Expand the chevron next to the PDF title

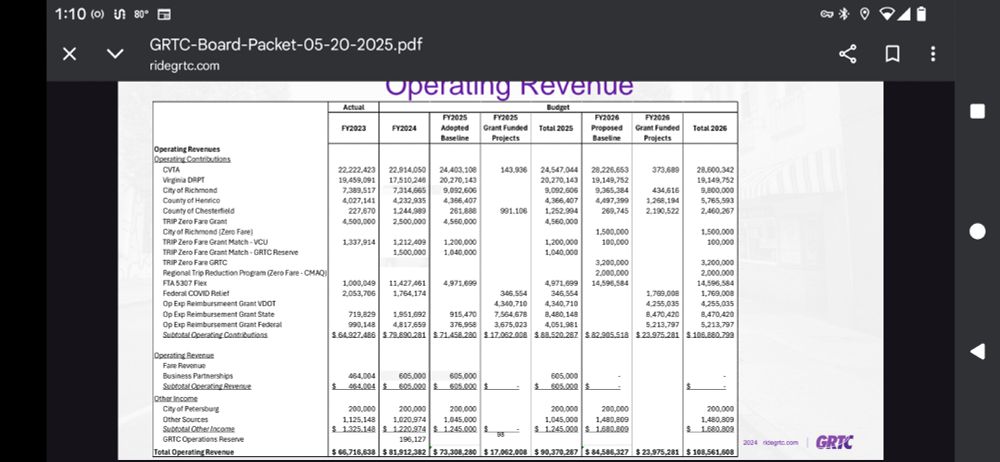click(115, 54)
